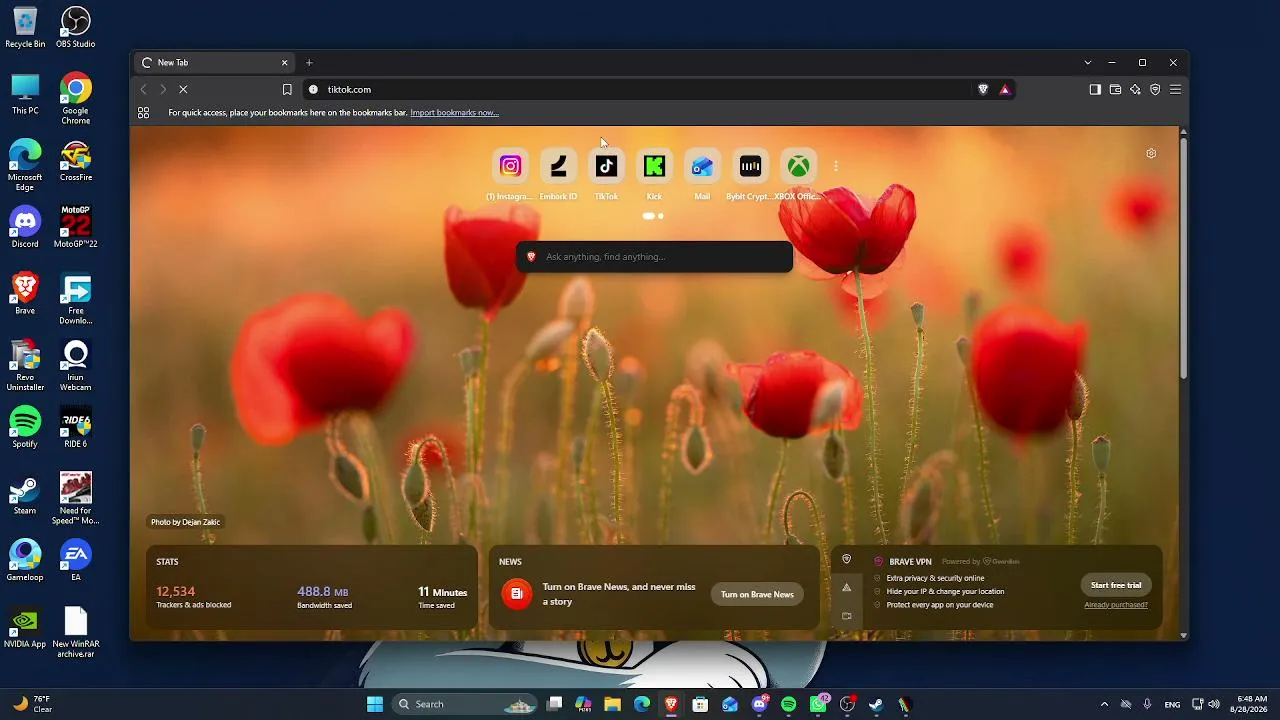Click the taskbar Search box
This screenshot has height=720, width=1280.
tap(466, 704)
